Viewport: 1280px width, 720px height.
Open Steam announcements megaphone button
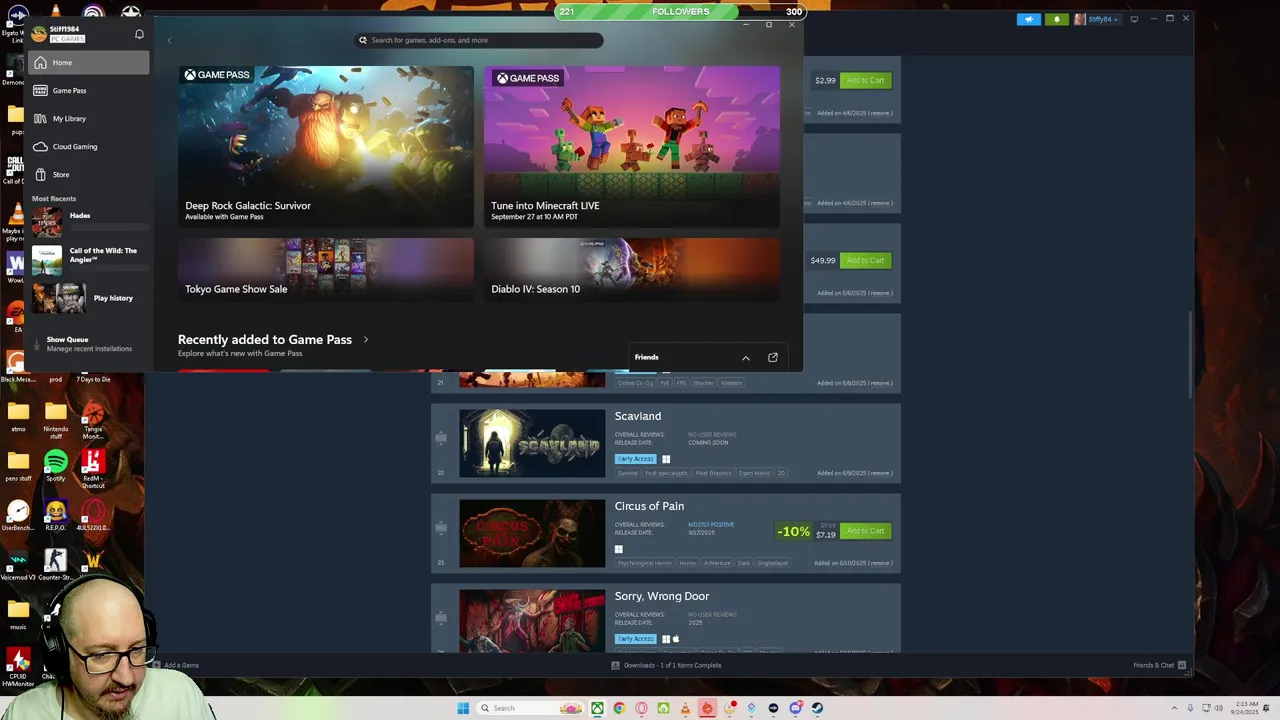point(1029,19)
